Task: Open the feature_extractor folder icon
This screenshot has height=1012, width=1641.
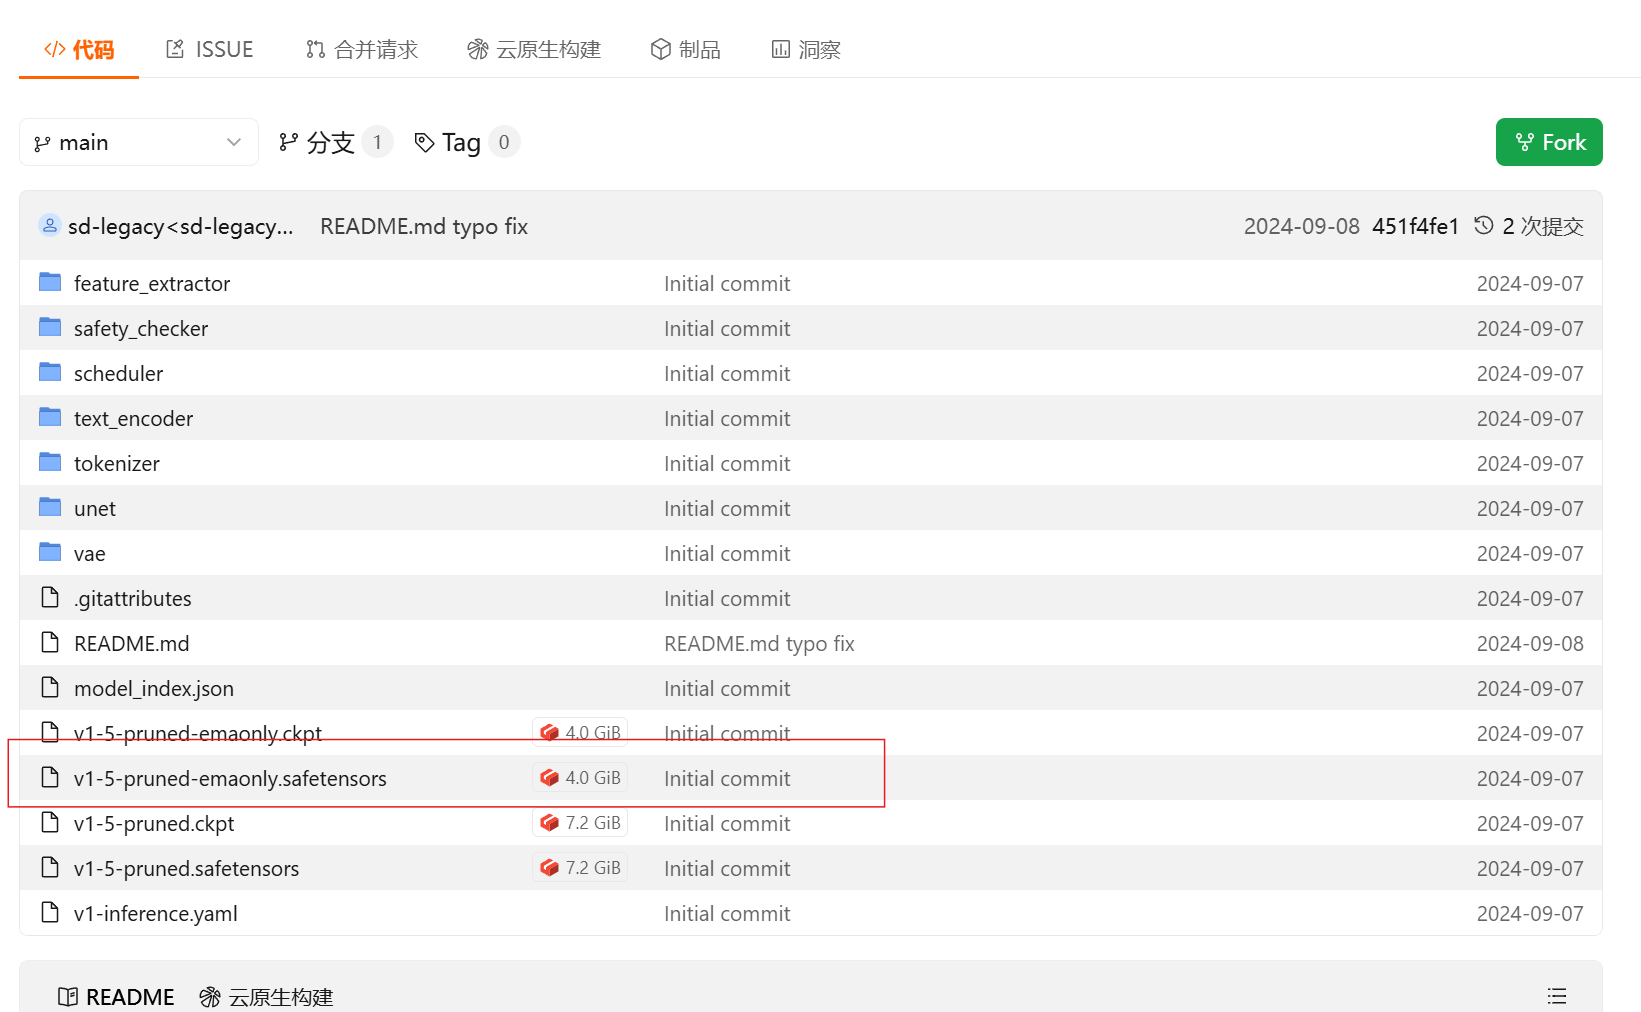Action: [x=49, y=281]
